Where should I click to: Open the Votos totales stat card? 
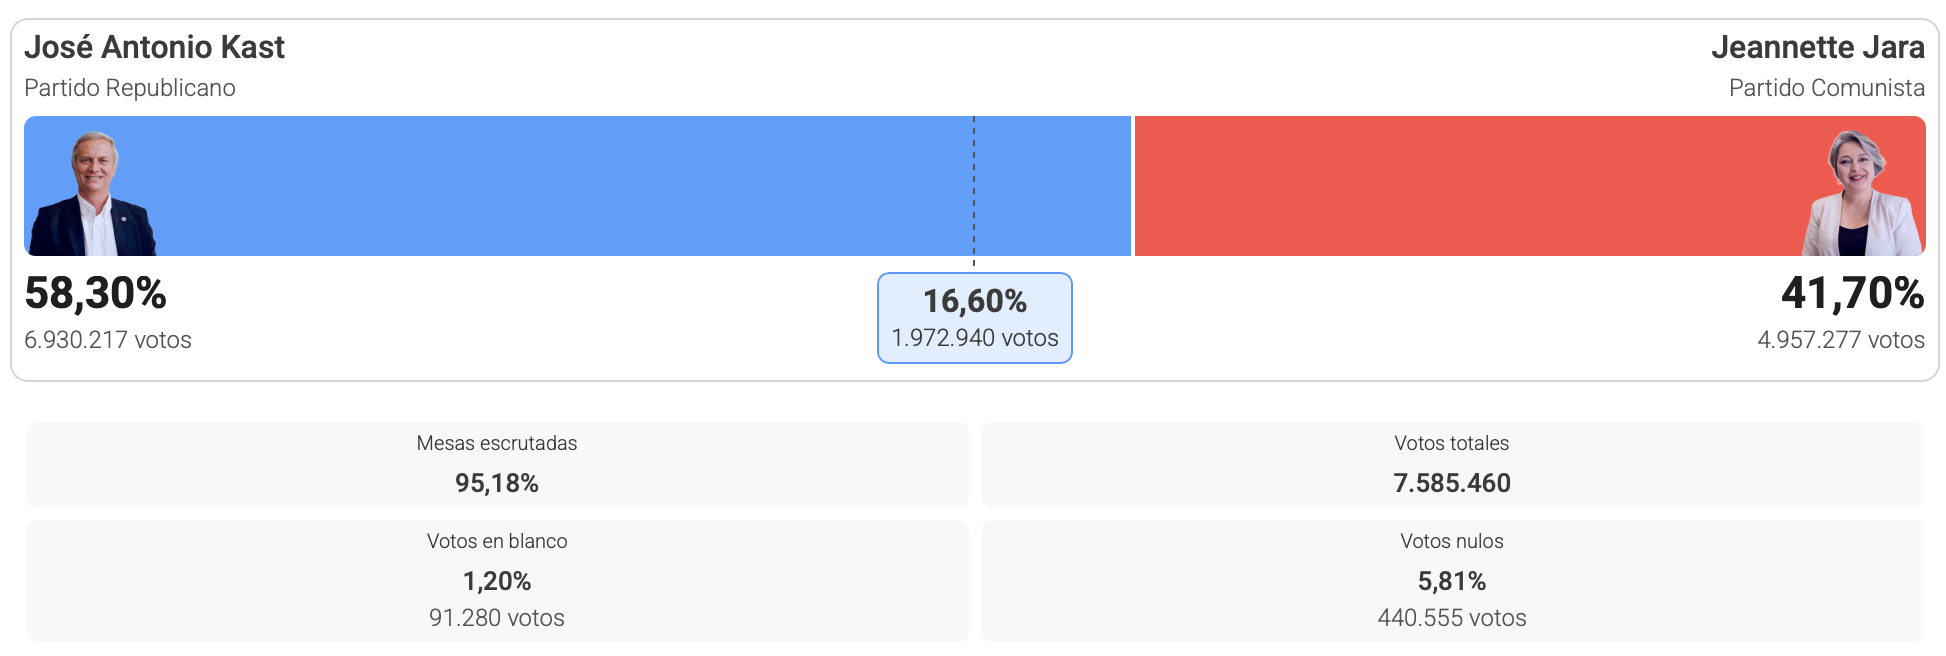tap(1452, 465)
